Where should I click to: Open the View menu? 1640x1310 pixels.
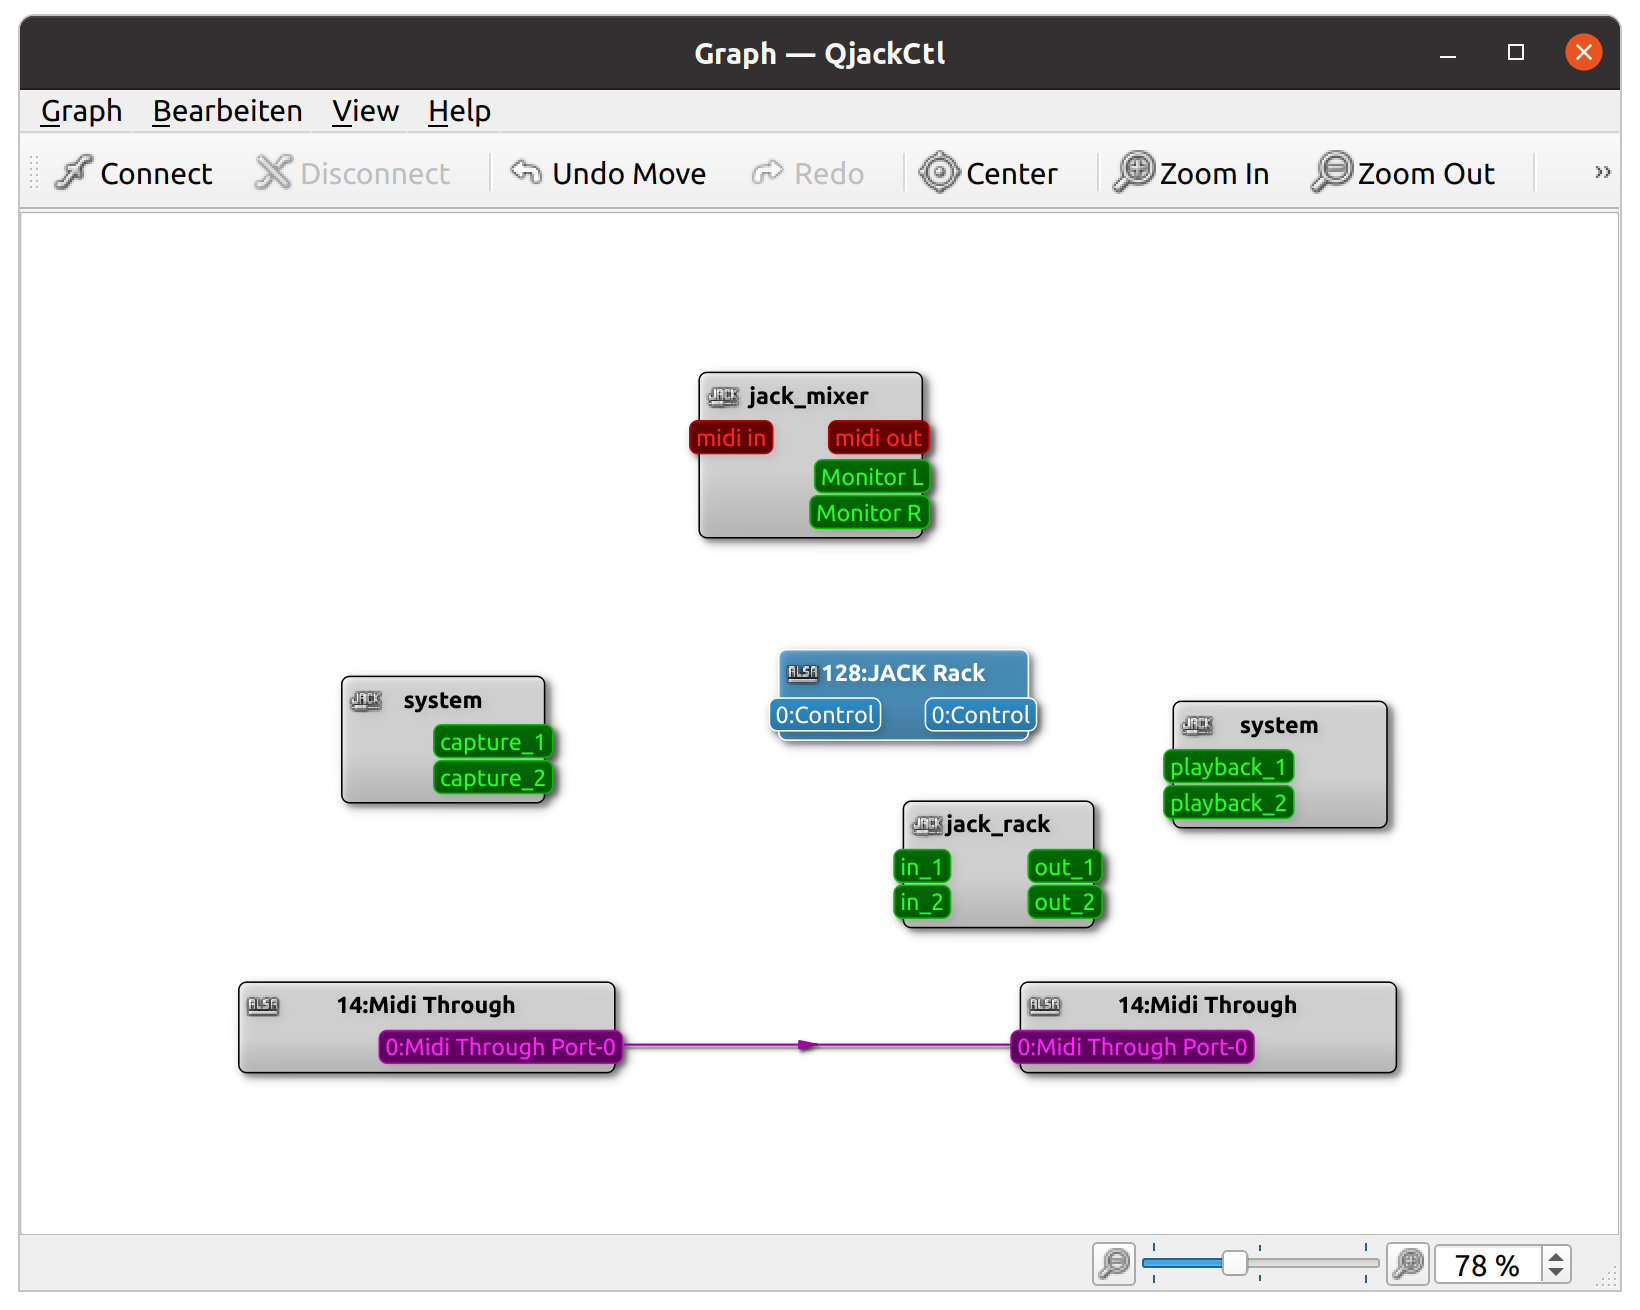point(364,111)
